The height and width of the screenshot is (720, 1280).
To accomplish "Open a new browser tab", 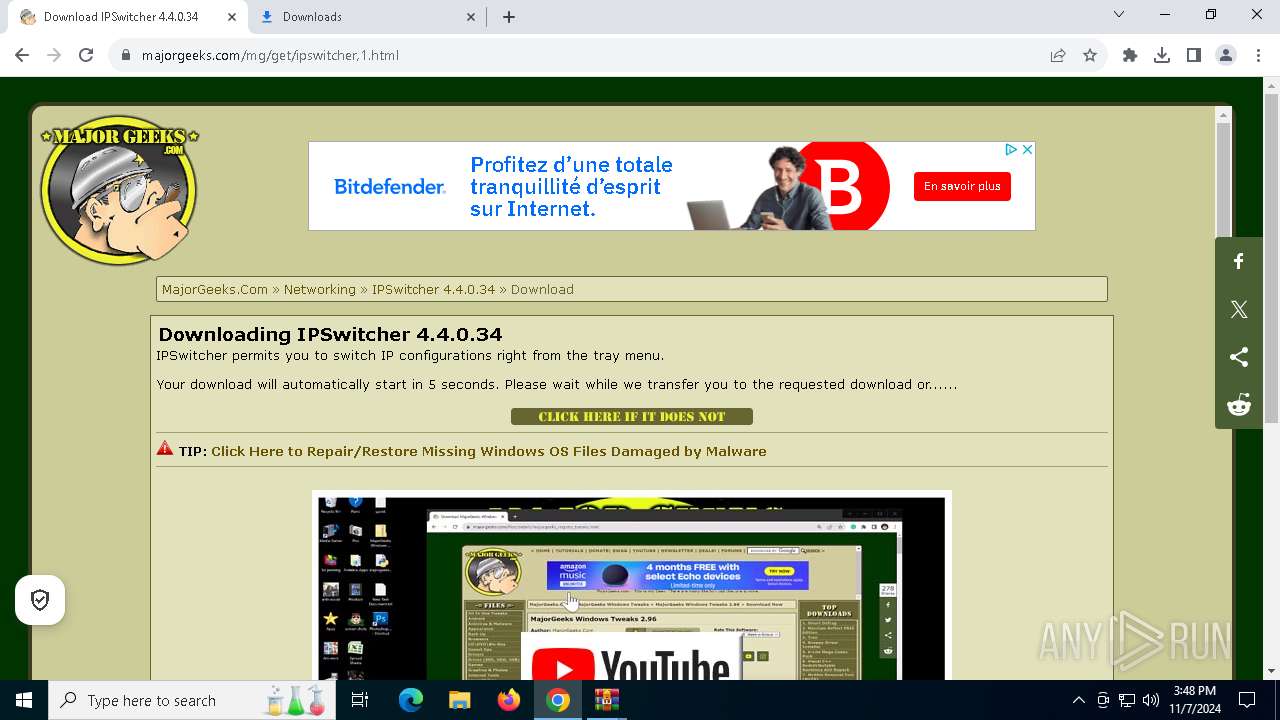I will (509, 17).
